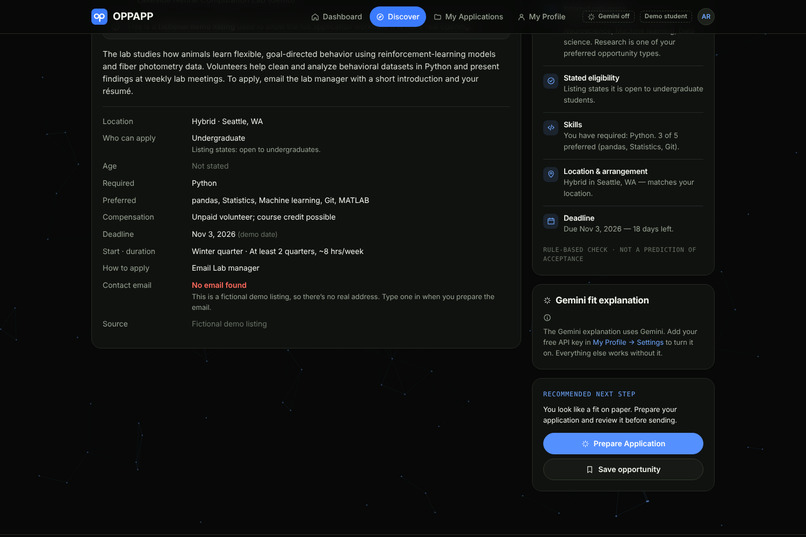Click the 'Not stated' age value
This screenshot has width=806, height=537.
coord(210,166)
